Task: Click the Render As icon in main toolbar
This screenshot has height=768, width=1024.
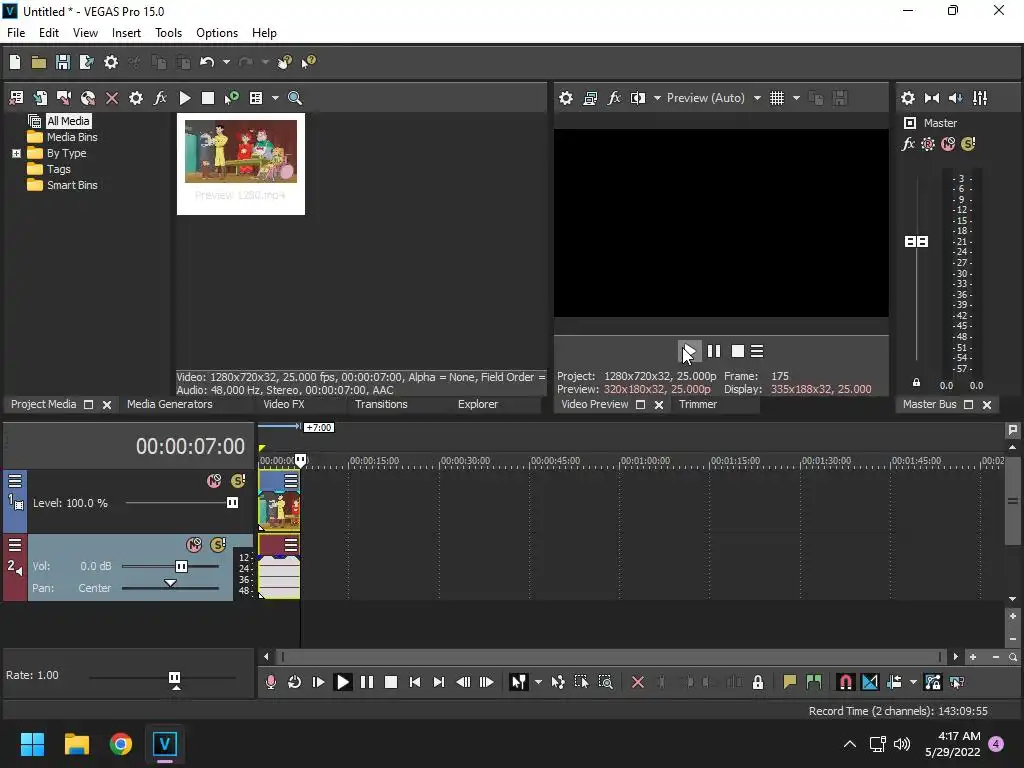Action: point(86,62)
